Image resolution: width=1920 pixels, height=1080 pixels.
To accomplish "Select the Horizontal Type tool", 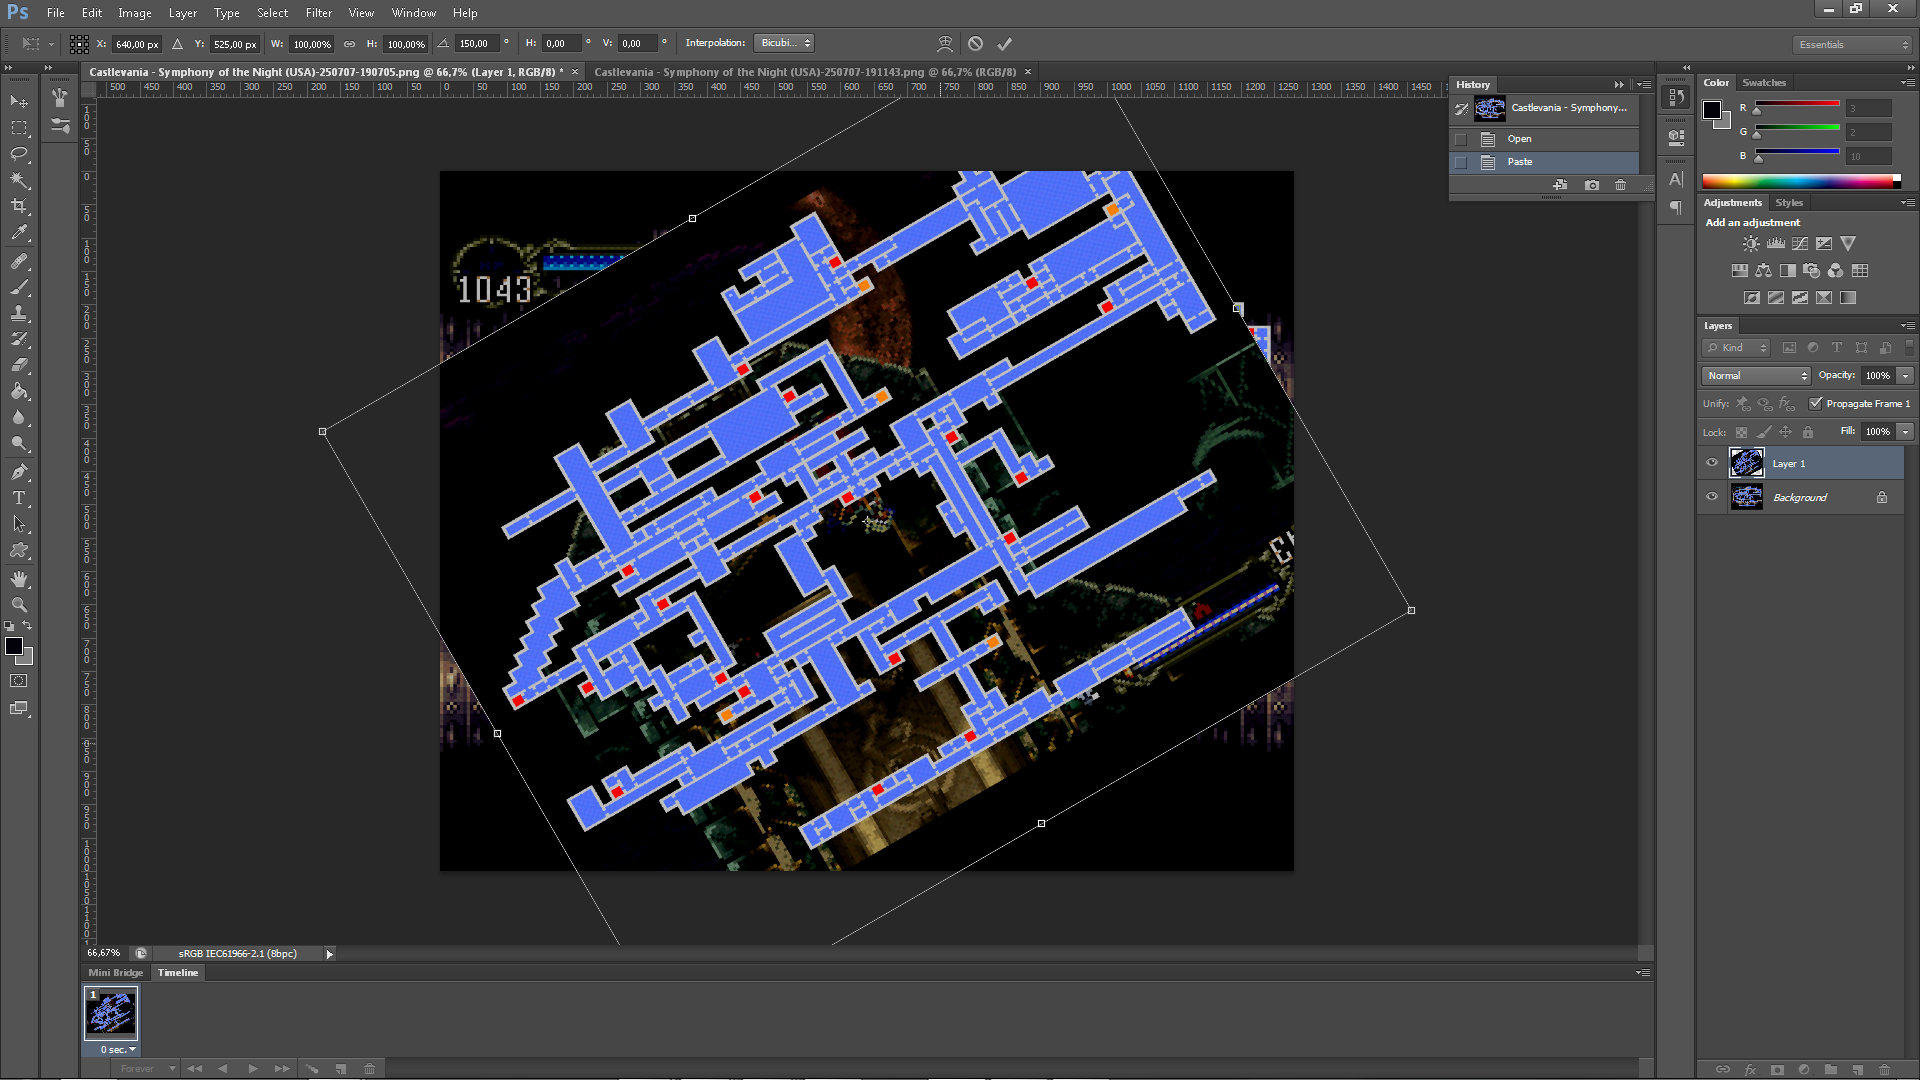I will pos(19,498).
